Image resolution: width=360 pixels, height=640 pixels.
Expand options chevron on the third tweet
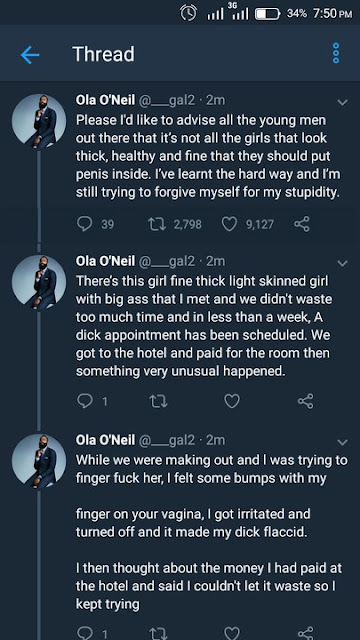(343, 442)
